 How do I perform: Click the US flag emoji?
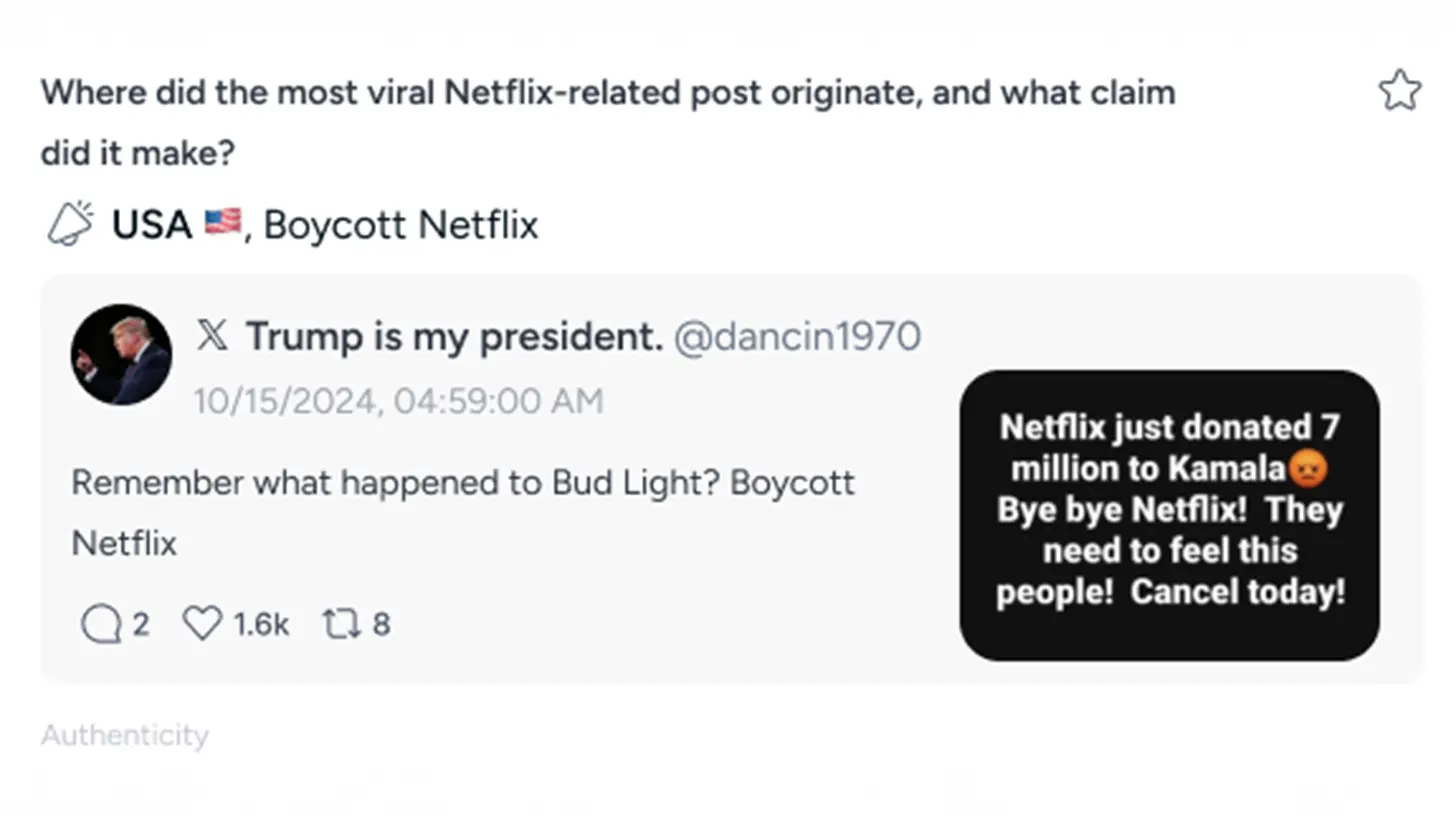223,222
